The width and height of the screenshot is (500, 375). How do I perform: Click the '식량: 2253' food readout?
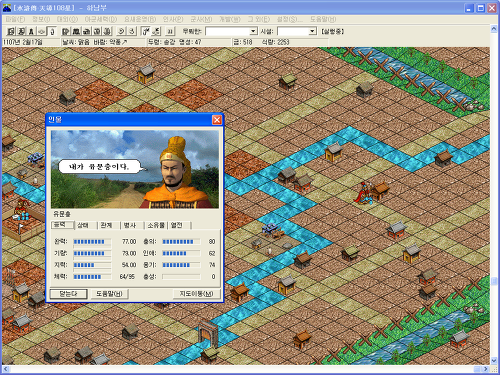275,42
